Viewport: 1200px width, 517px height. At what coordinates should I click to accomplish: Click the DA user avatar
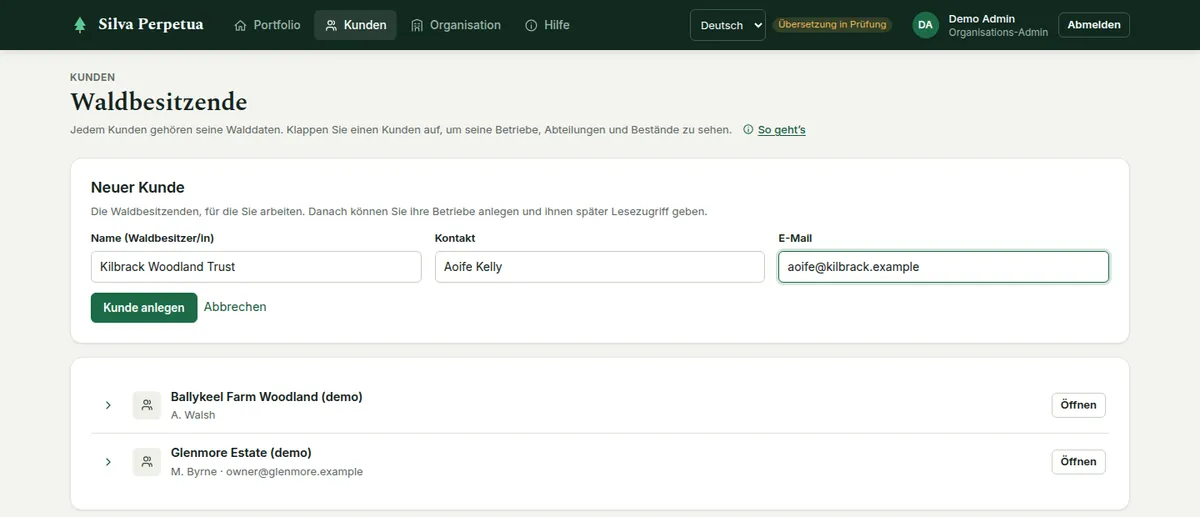pyautogui.click(x=926, y=25)
